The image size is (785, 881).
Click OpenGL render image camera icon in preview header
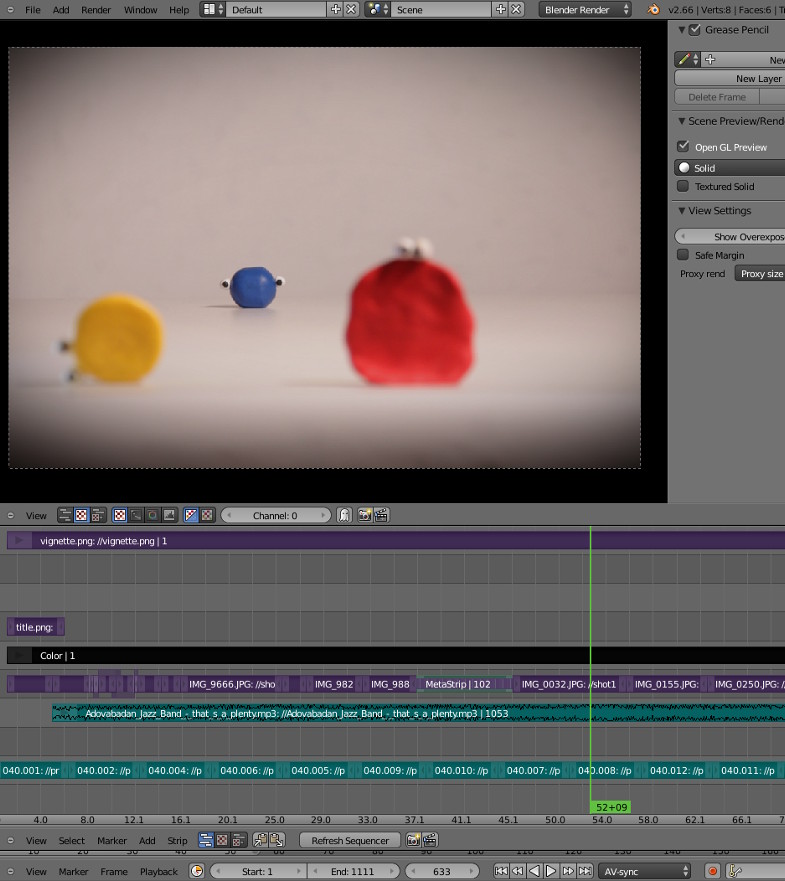point(365,515)
